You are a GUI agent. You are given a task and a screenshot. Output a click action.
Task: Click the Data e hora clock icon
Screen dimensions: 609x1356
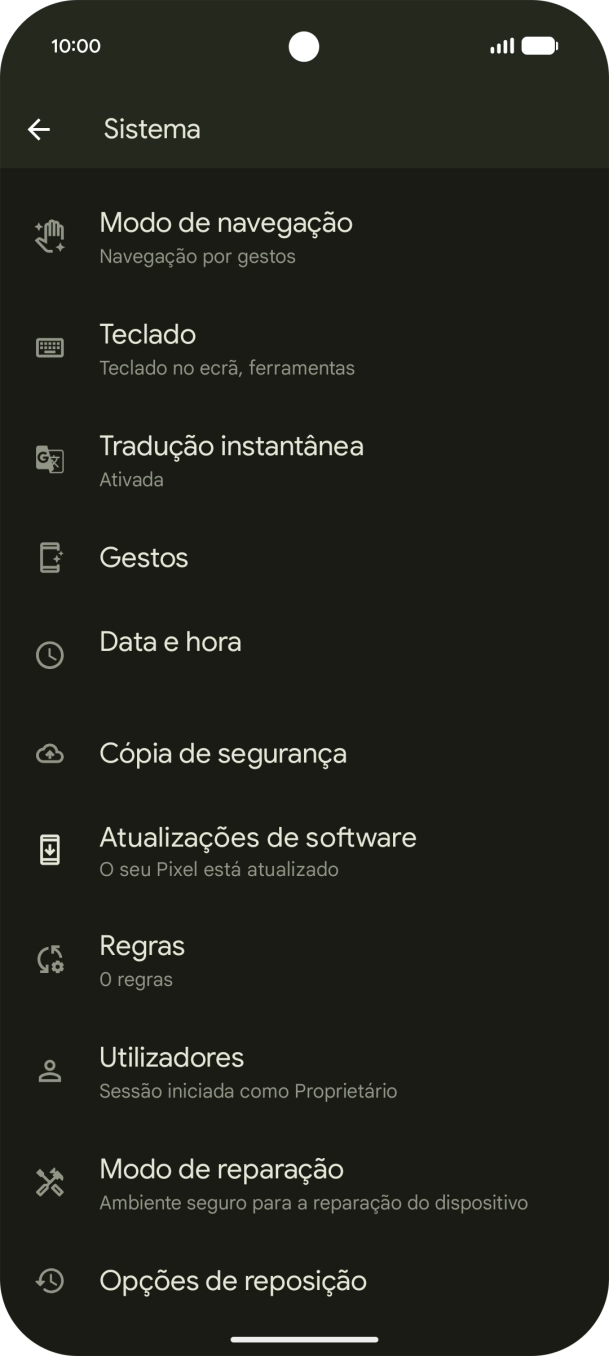pos(49,654)
